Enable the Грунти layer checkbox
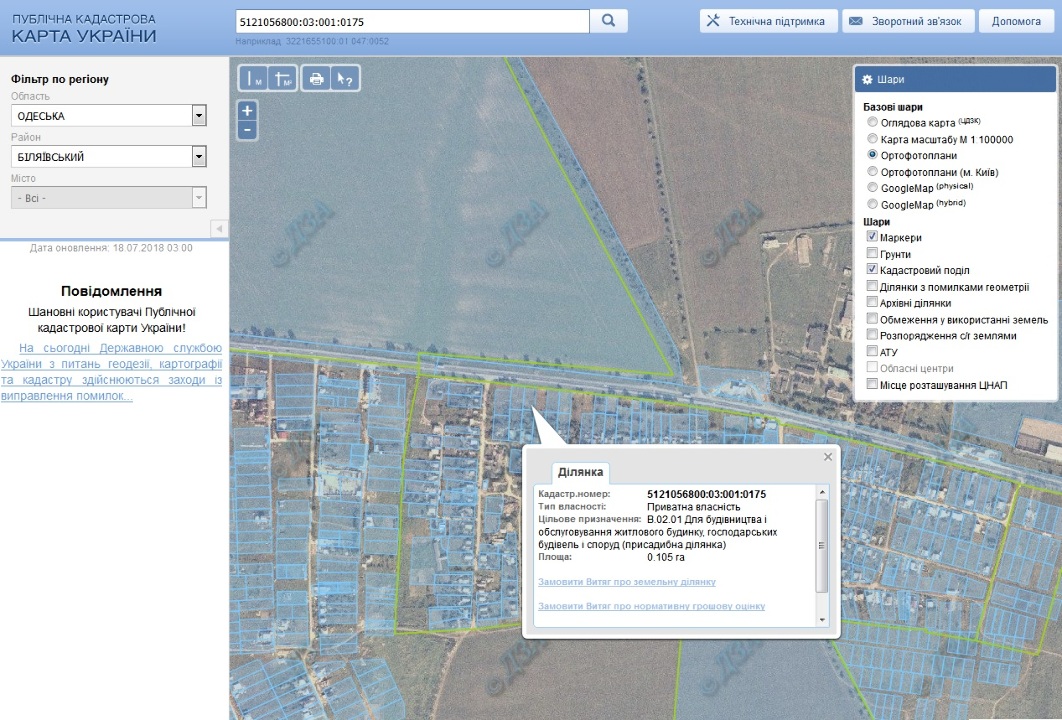This screenshot has height=720, width=1062. [x=872, y=254]
